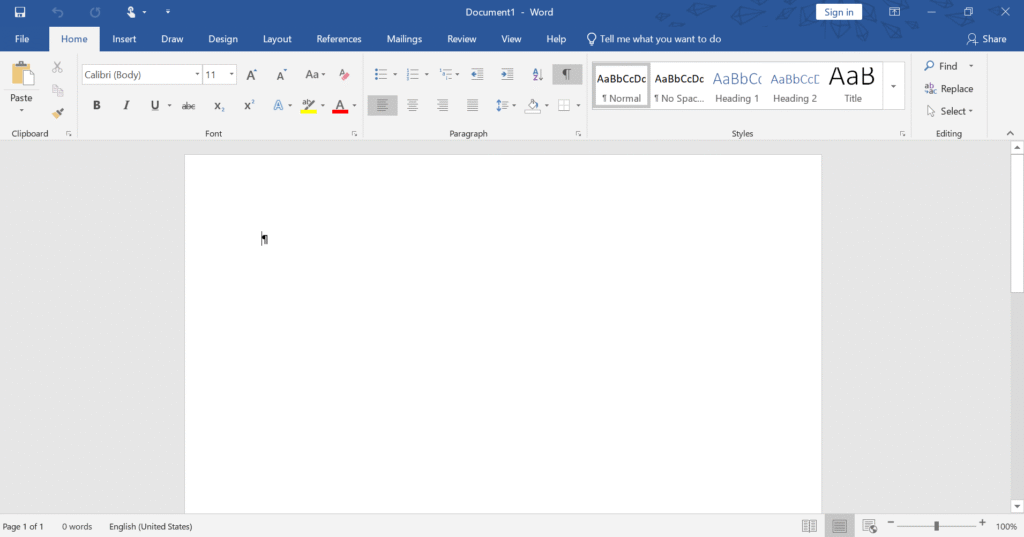Click Decrease Indent icon

pos(477,74)
